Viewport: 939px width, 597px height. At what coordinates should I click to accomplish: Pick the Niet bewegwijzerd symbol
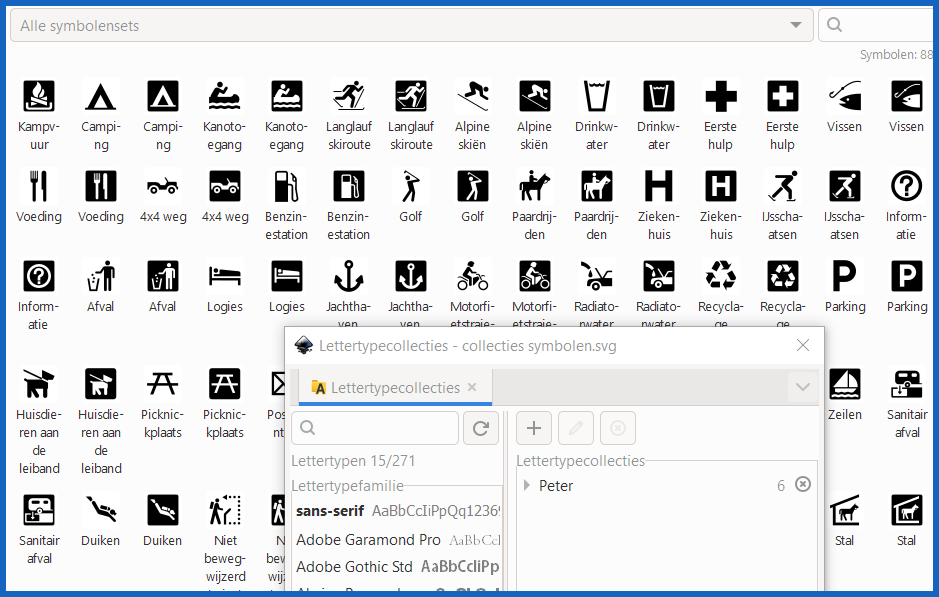tap(224, 511)
